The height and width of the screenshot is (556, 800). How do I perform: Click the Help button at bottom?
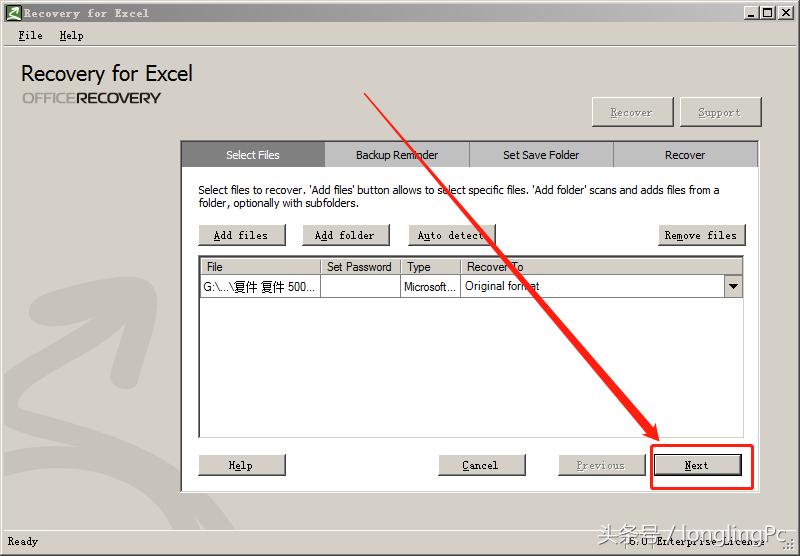coord(241,465)
